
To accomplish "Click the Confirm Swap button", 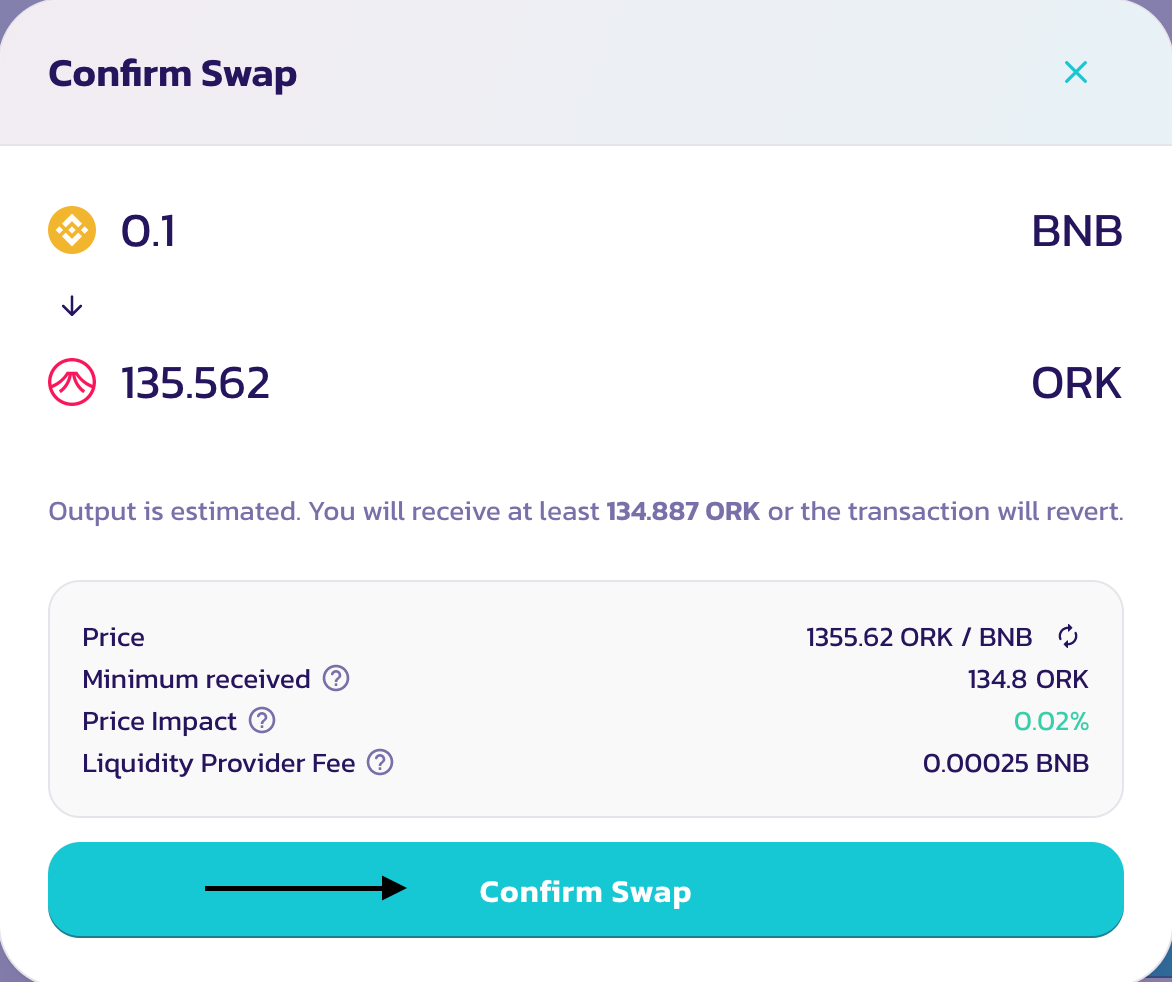I will click(x=585, y=889).
